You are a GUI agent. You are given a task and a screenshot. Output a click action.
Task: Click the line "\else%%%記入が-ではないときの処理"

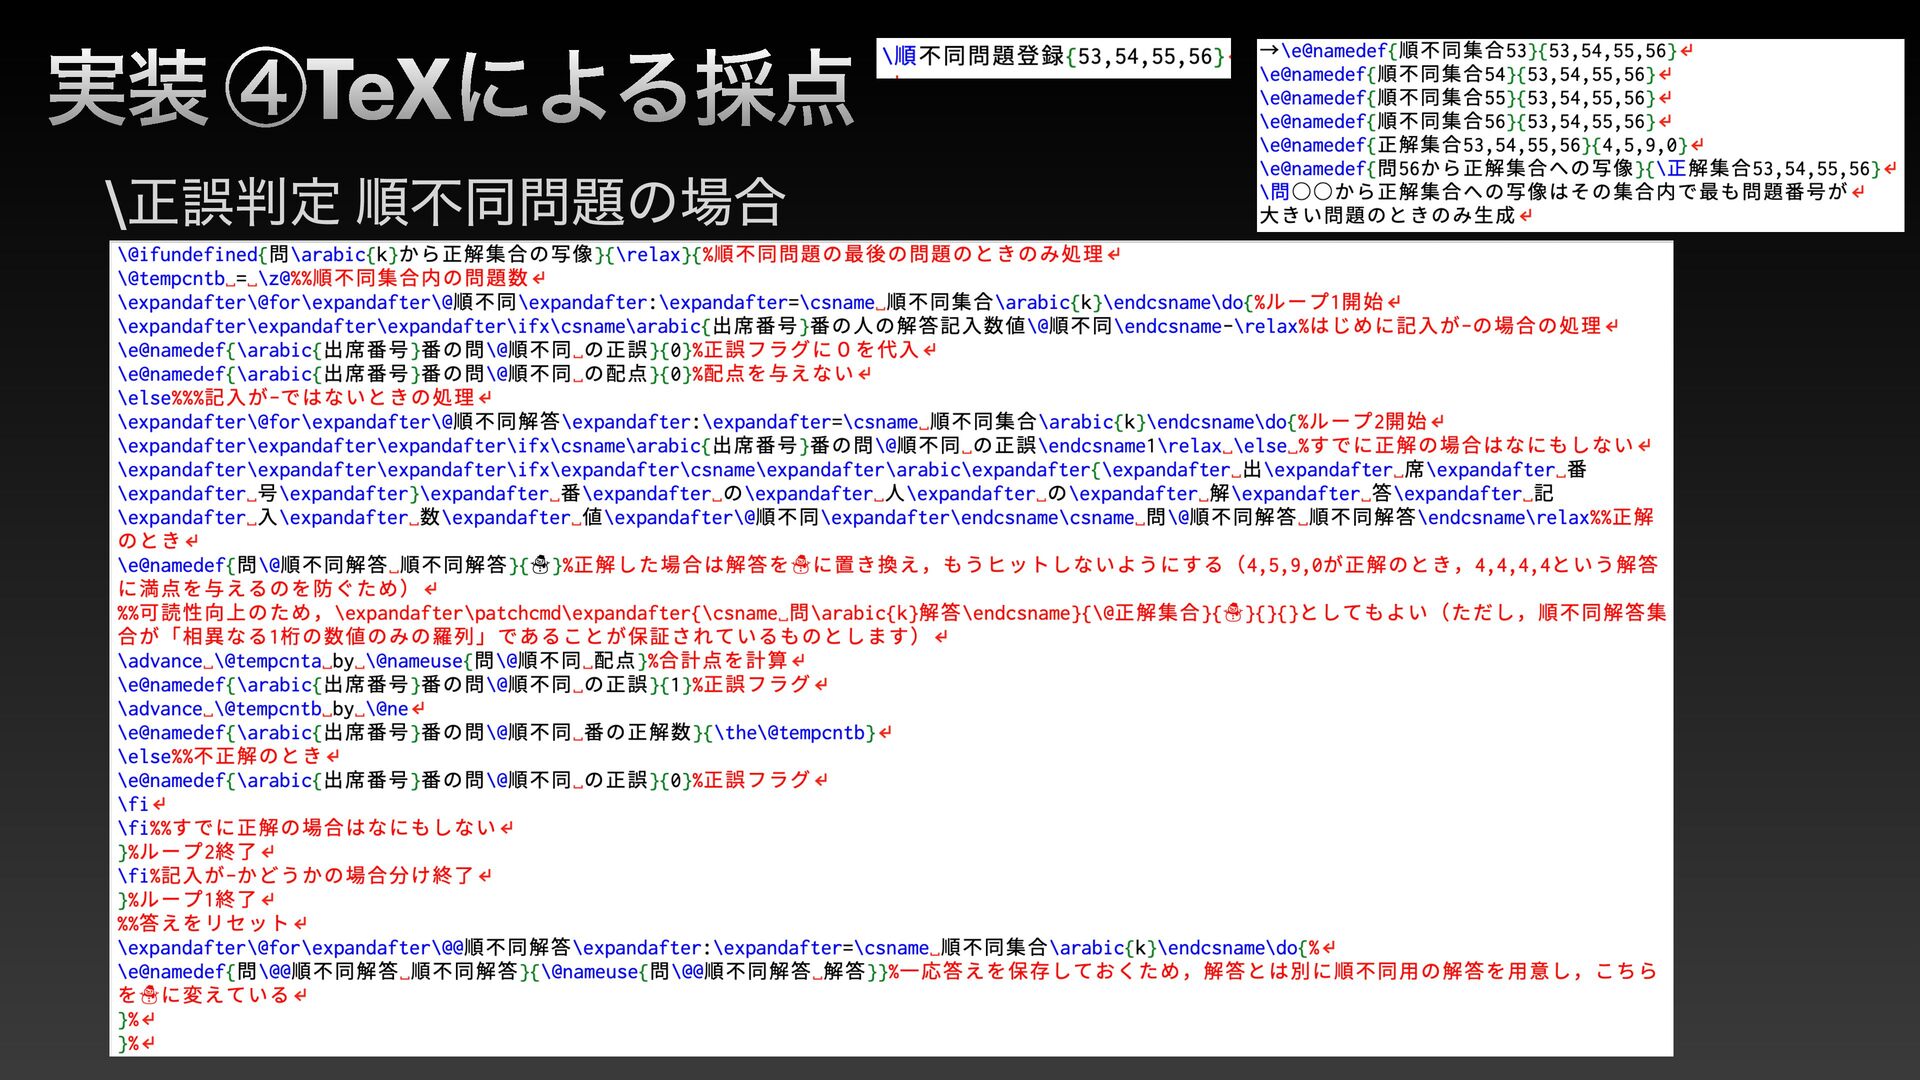pos(305,398)
